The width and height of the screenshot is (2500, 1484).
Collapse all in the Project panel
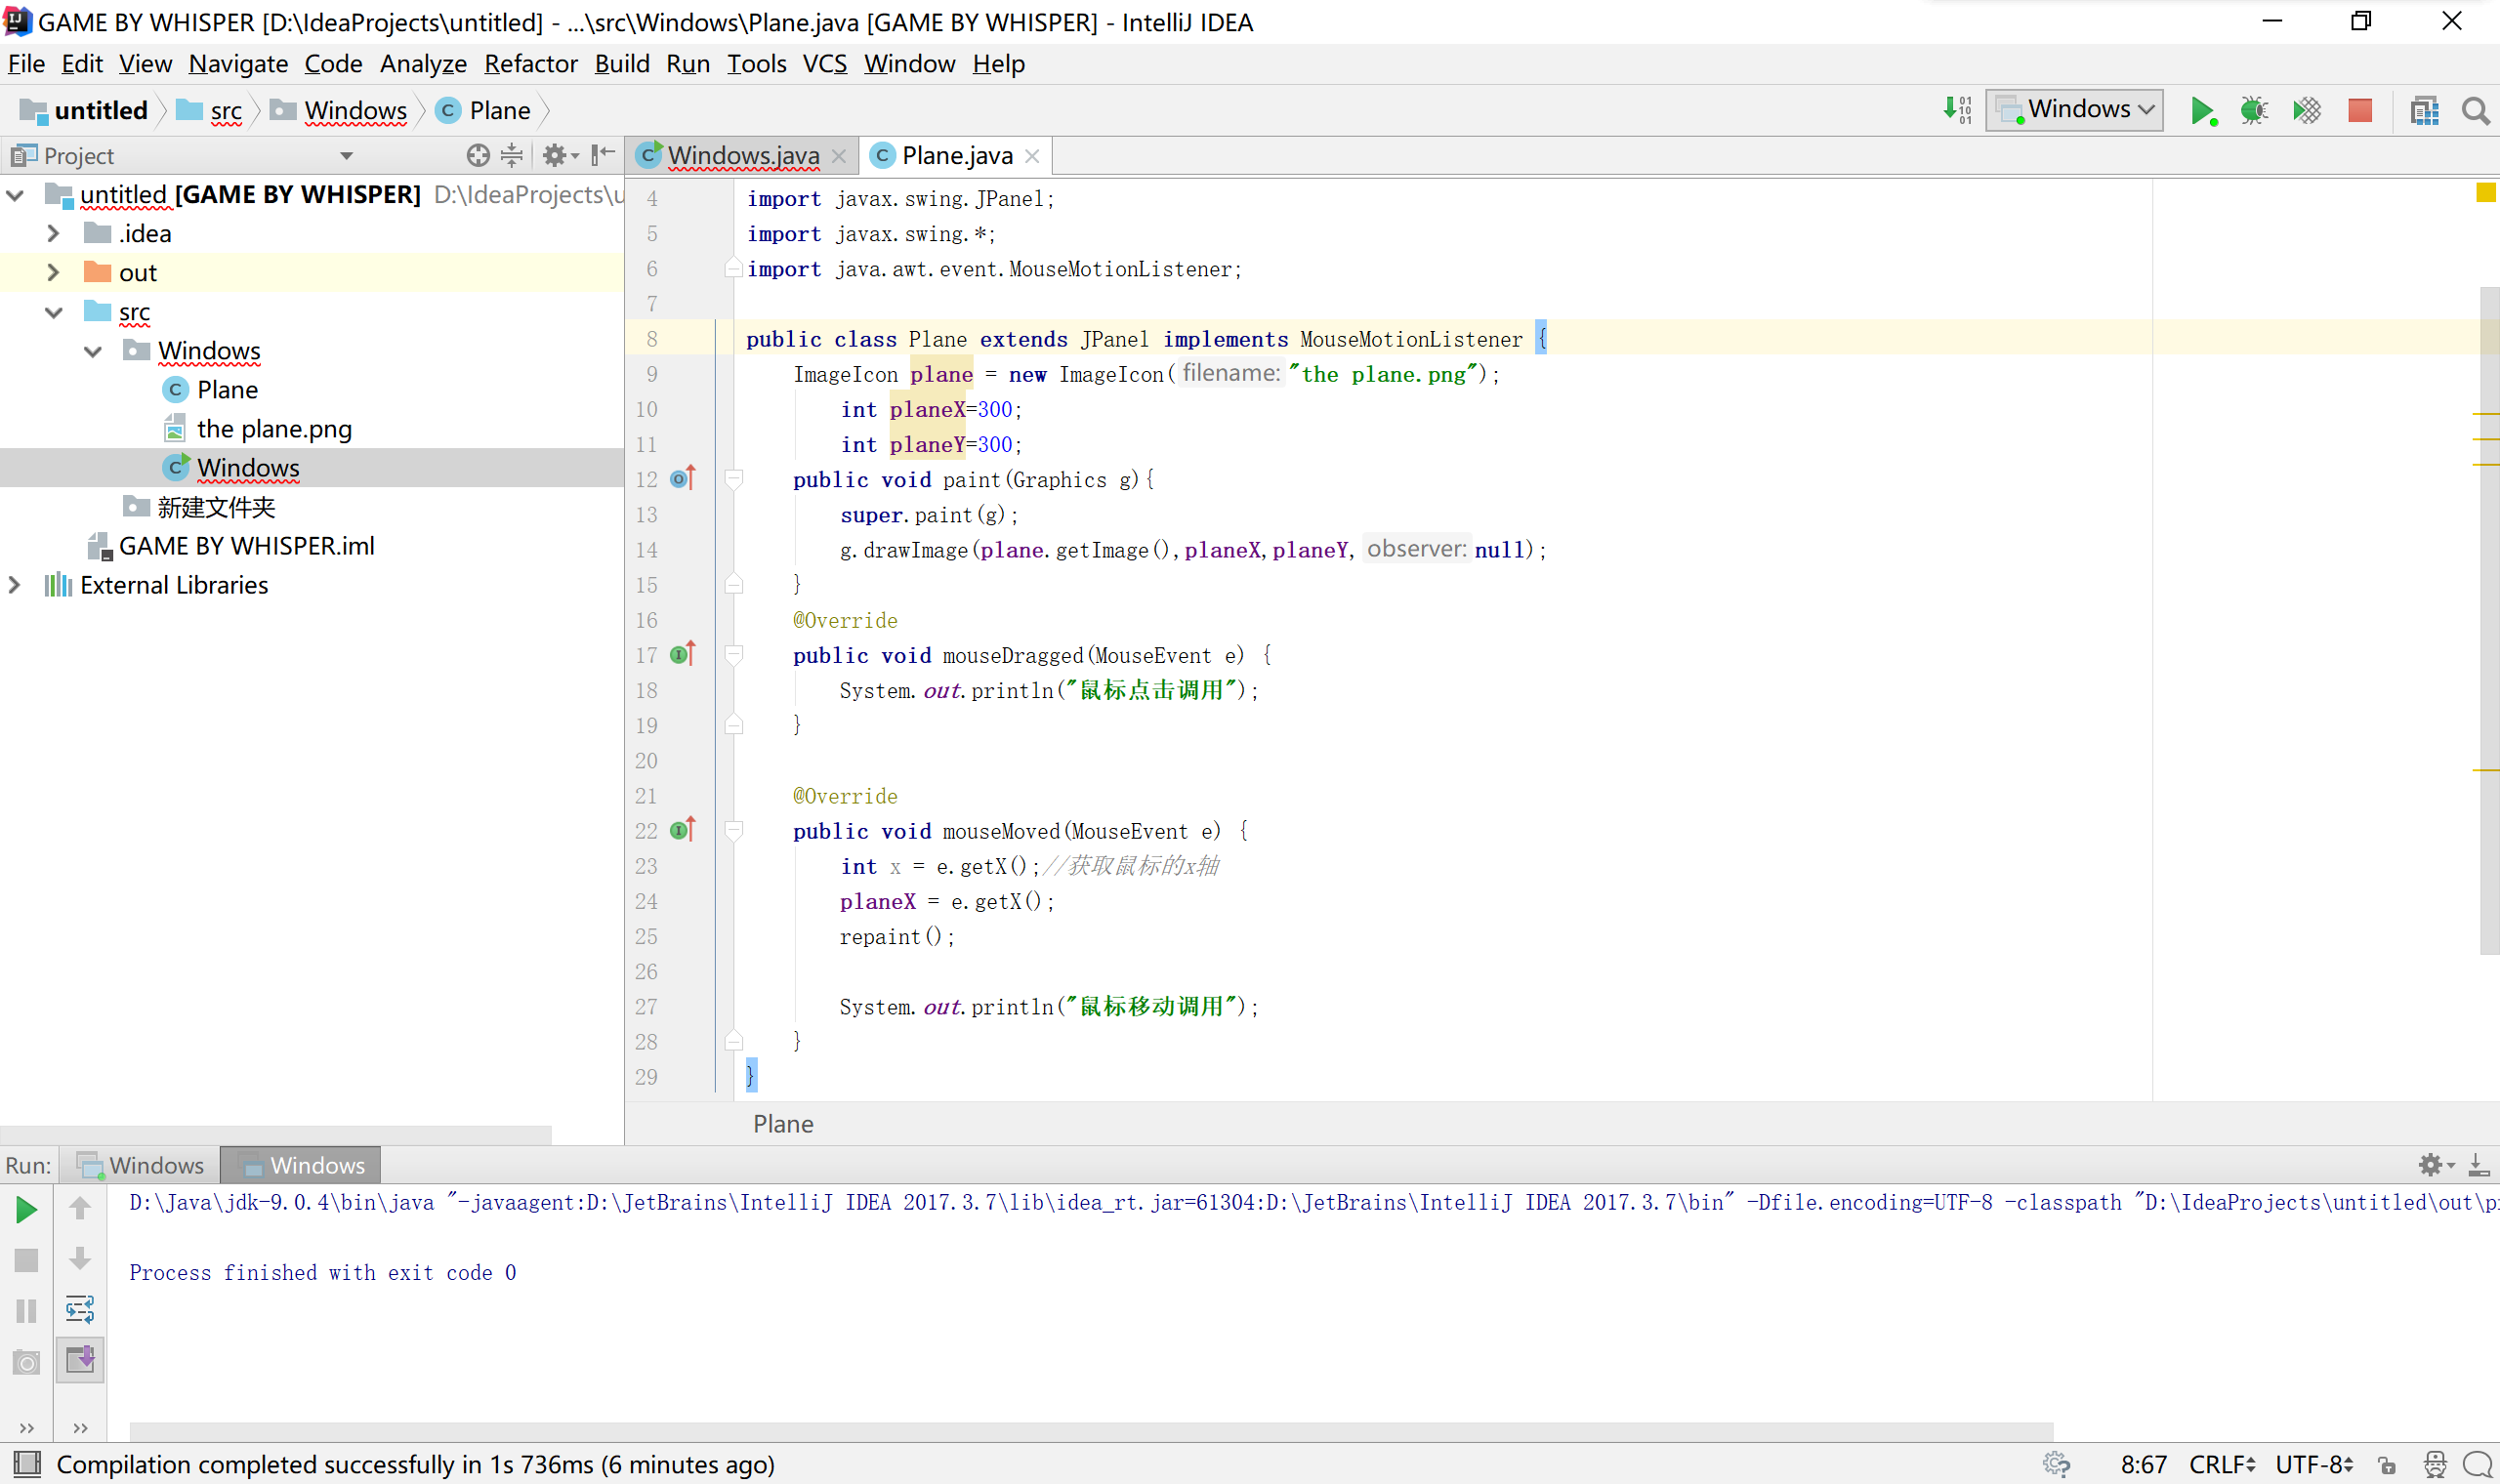click(x=512, y=155)
